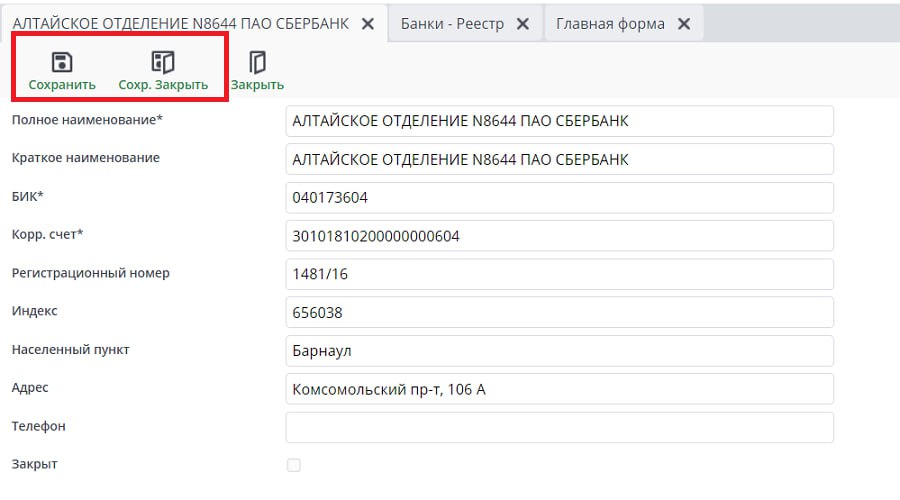Screen dimensions: 900x500
Task: Click into the Краткое наименование field
Action: (559, 159)
